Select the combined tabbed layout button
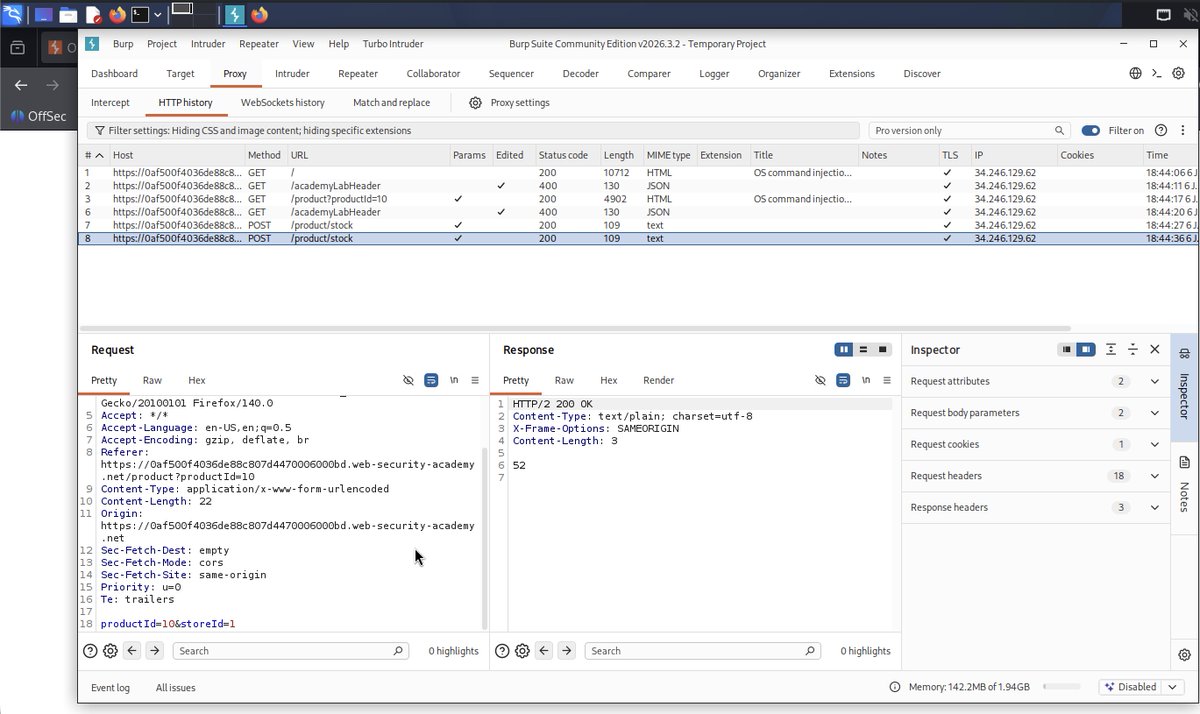Screen dimensions: 1200x714 (x=883, y=350)
